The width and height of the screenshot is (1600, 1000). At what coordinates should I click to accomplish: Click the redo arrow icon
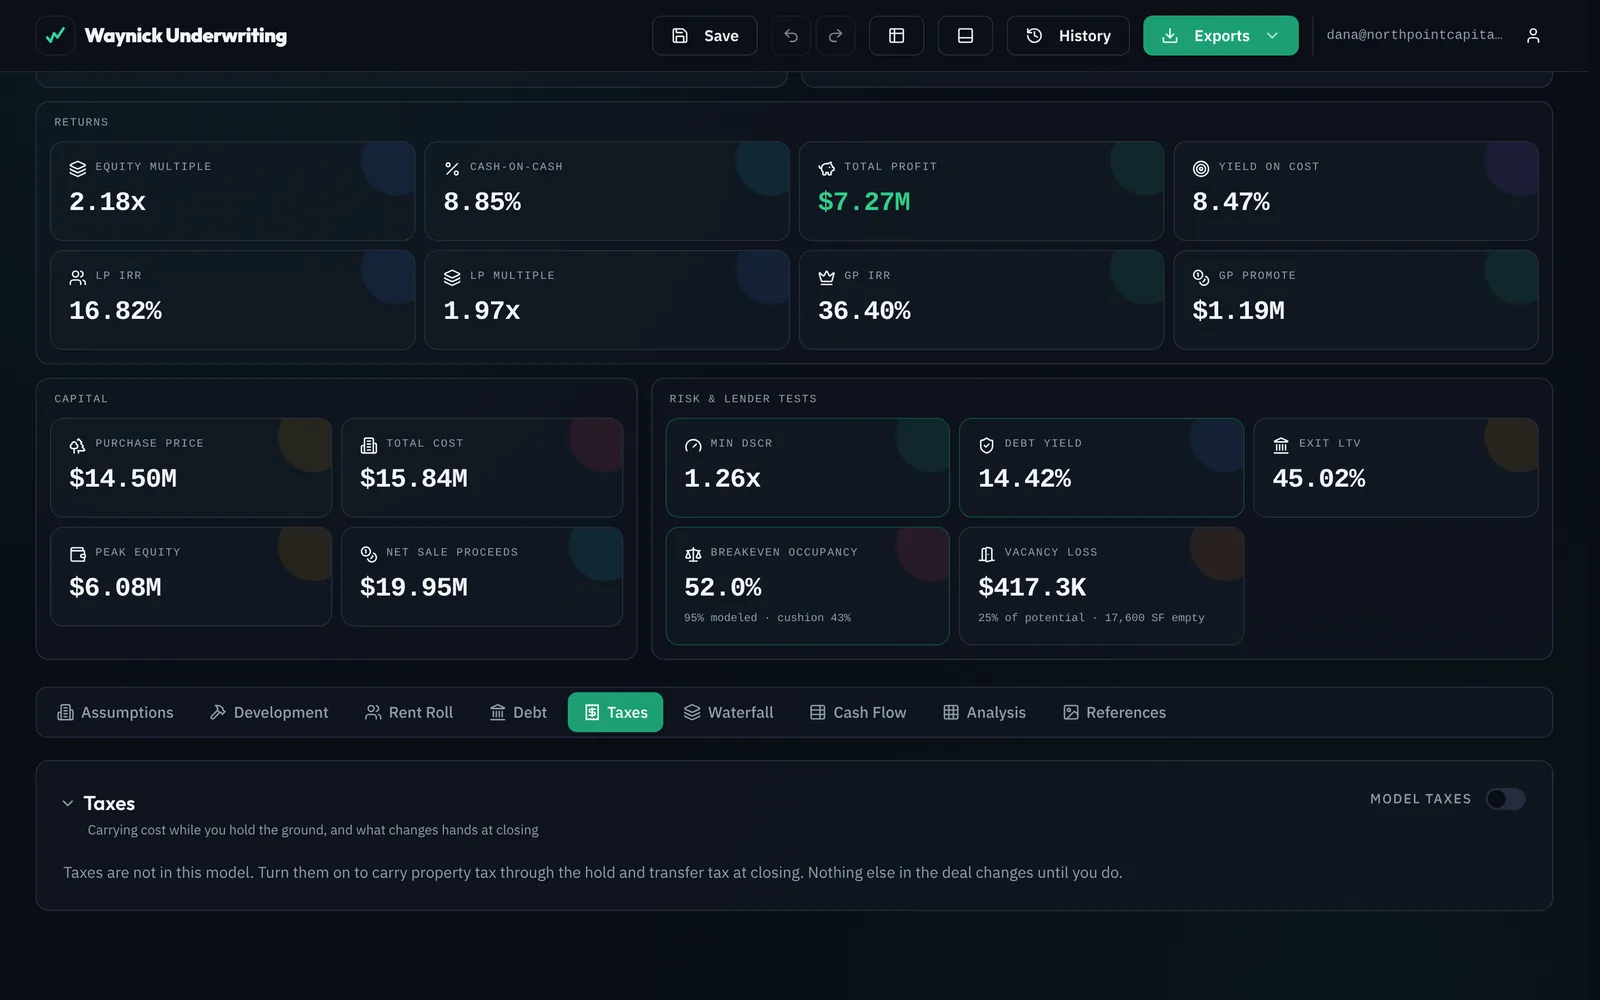click(836, 36)
